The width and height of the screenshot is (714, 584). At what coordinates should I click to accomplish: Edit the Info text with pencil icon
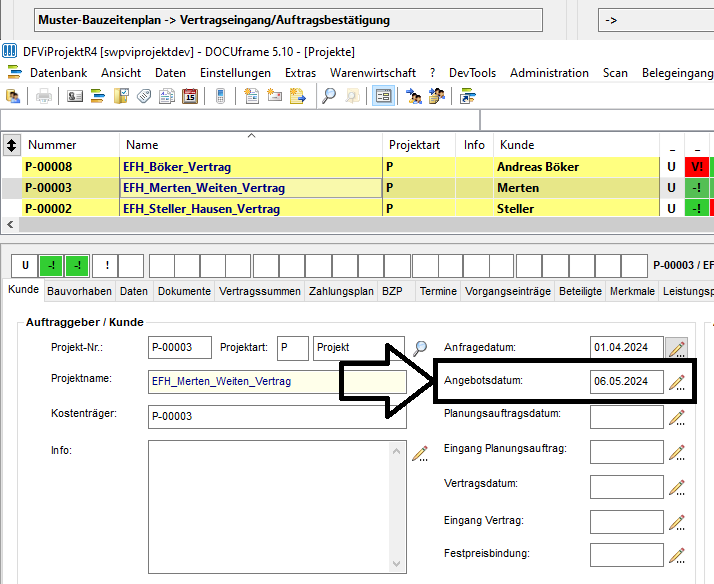[x=420, y=454]
